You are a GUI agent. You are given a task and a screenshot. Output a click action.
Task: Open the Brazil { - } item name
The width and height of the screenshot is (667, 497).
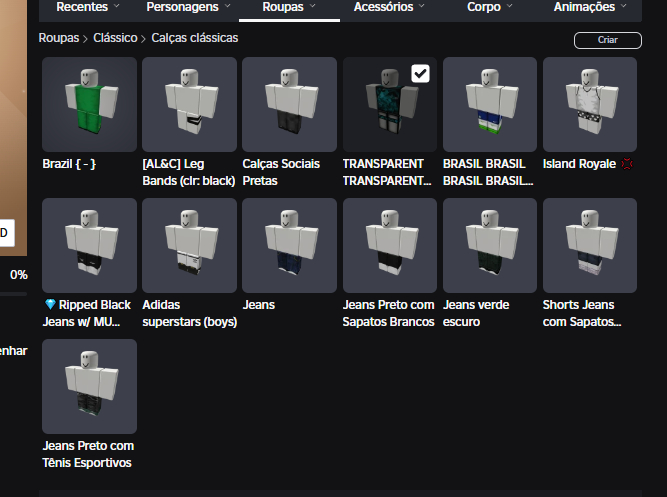click(69, 164)
